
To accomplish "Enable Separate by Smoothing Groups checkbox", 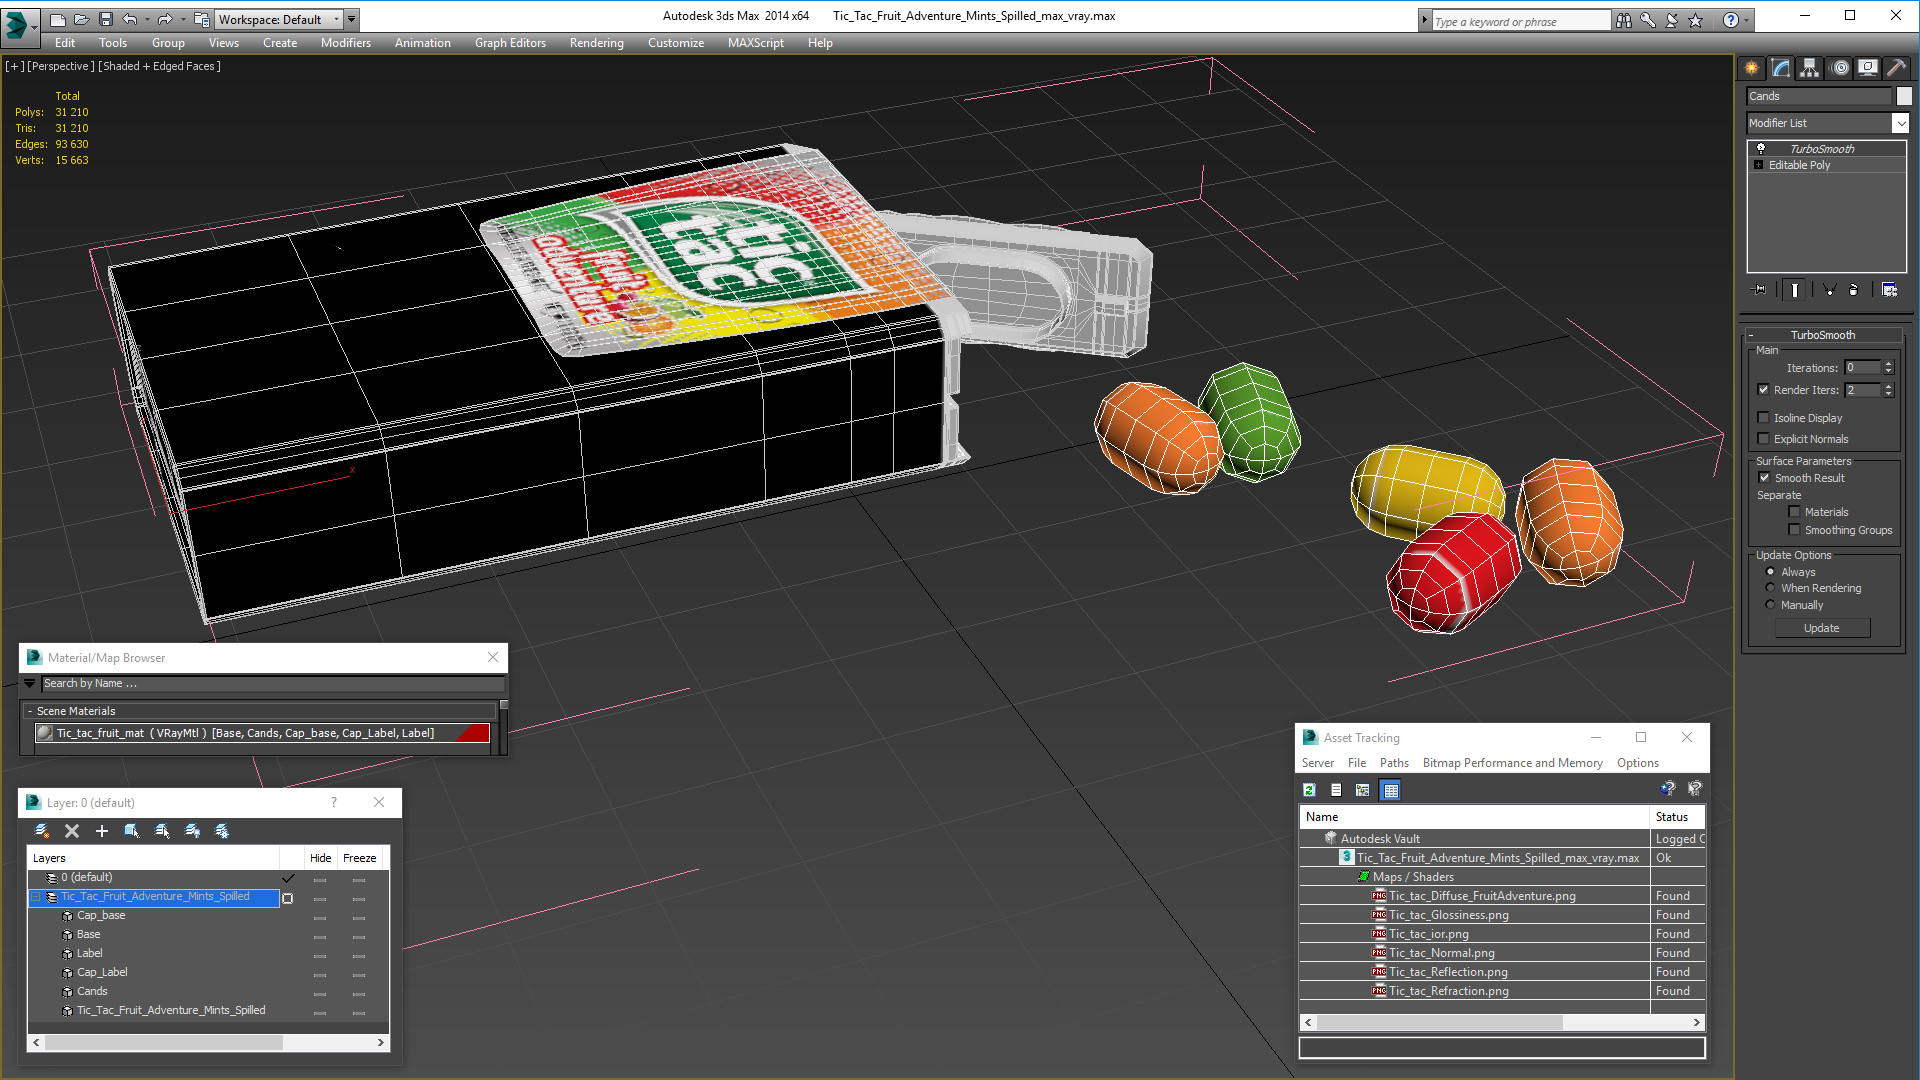I will [x=1794, y=530].
